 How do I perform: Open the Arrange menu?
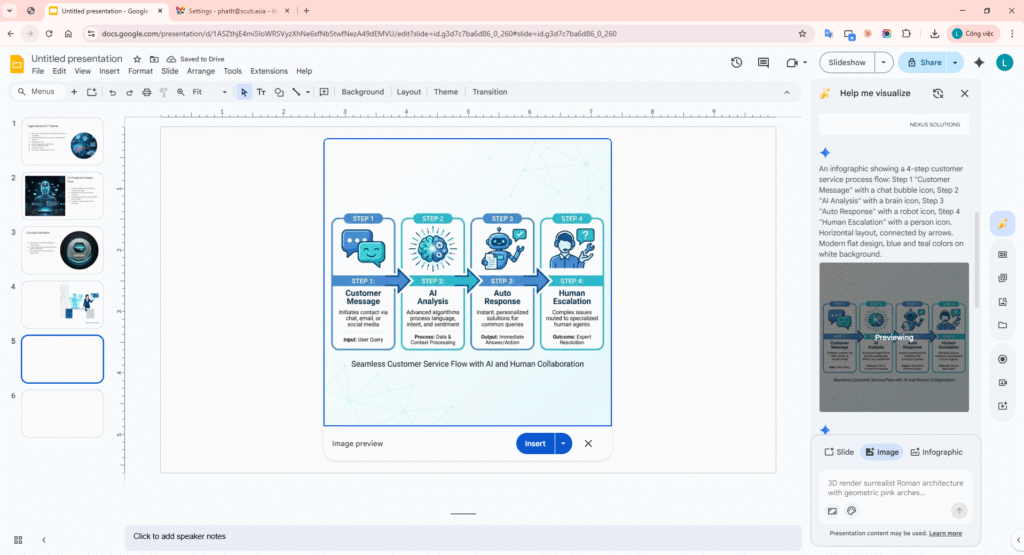[x=201, y=71]
